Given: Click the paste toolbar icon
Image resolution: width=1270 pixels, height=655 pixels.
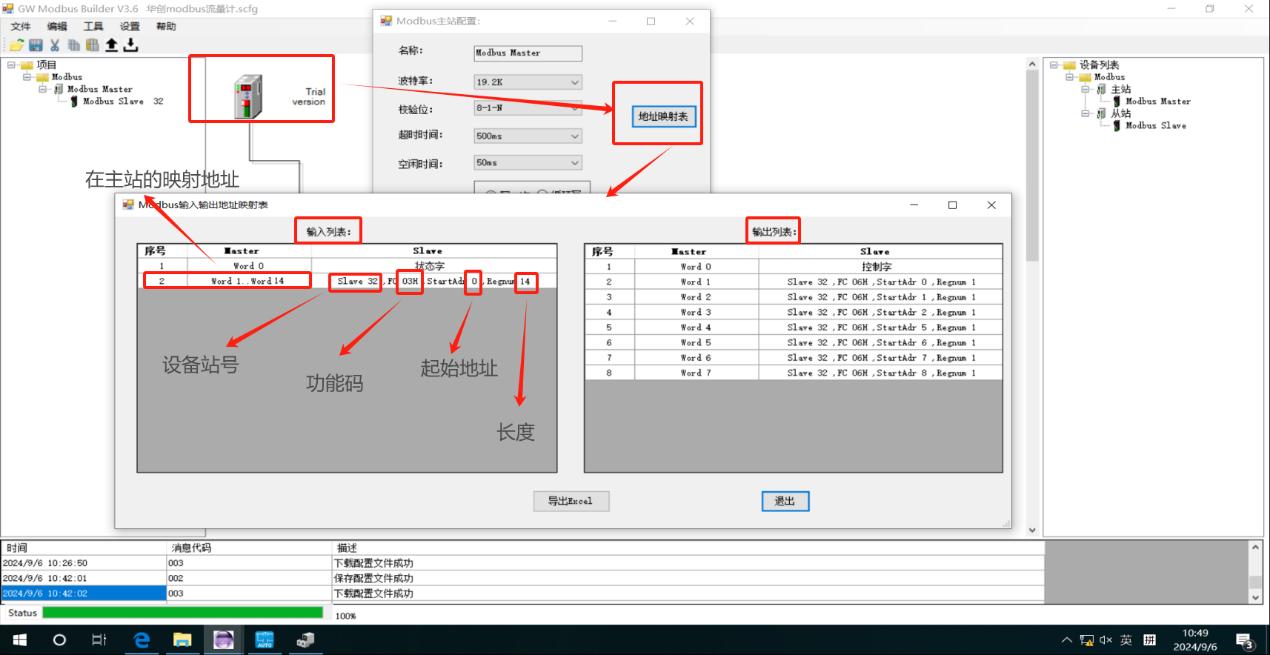Looking at the screenshot, I should pos(92,45).
